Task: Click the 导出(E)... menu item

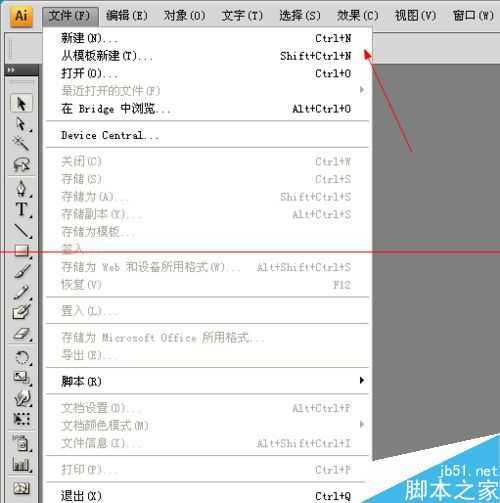Action: [x=207, y=355]
